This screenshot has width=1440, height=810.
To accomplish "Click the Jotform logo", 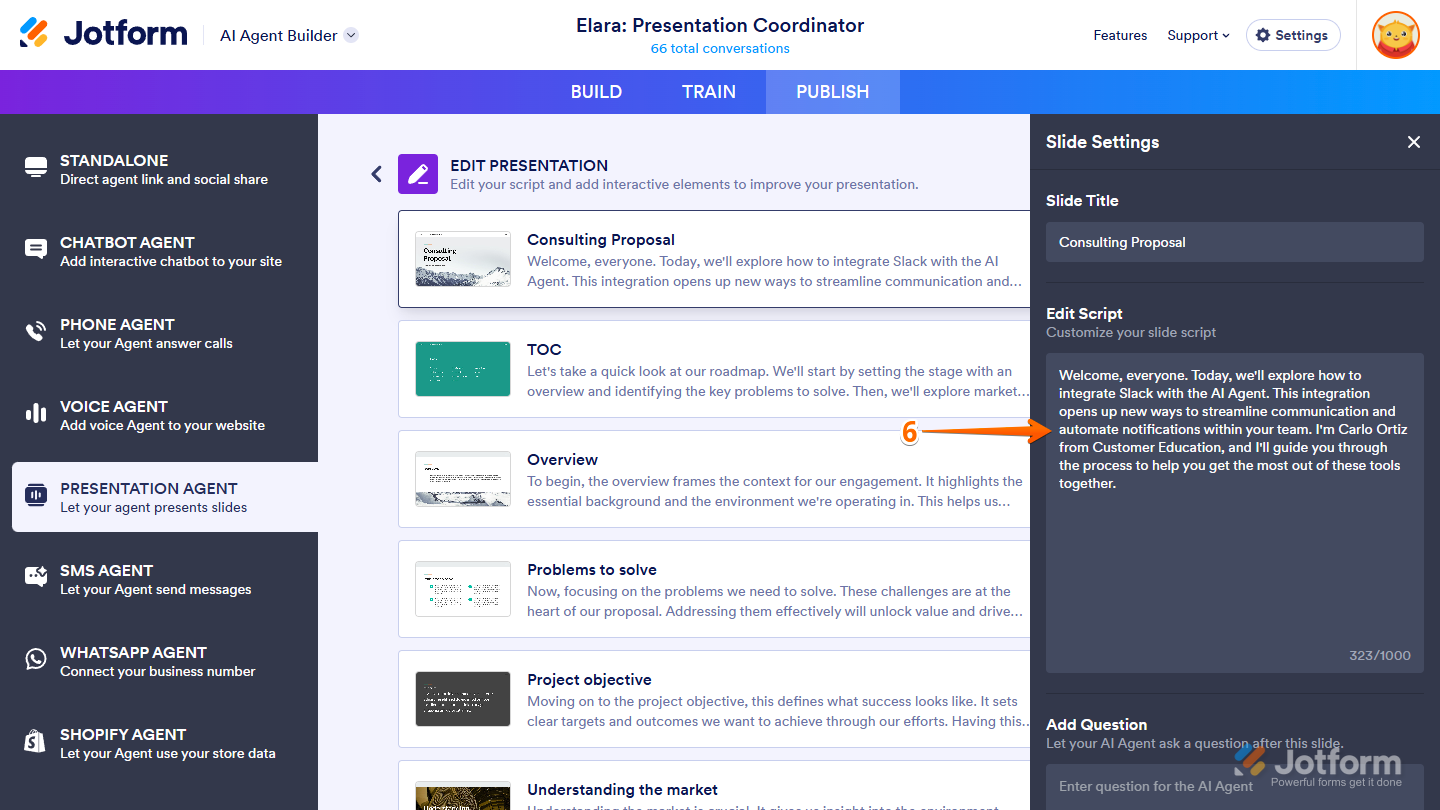I will point(103,34).
